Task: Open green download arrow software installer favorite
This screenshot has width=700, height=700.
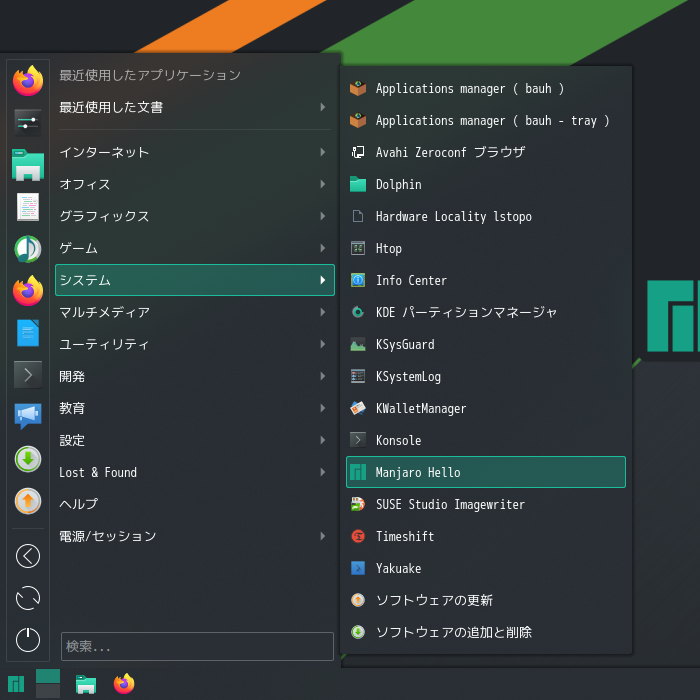Action: tap(28, 459)
